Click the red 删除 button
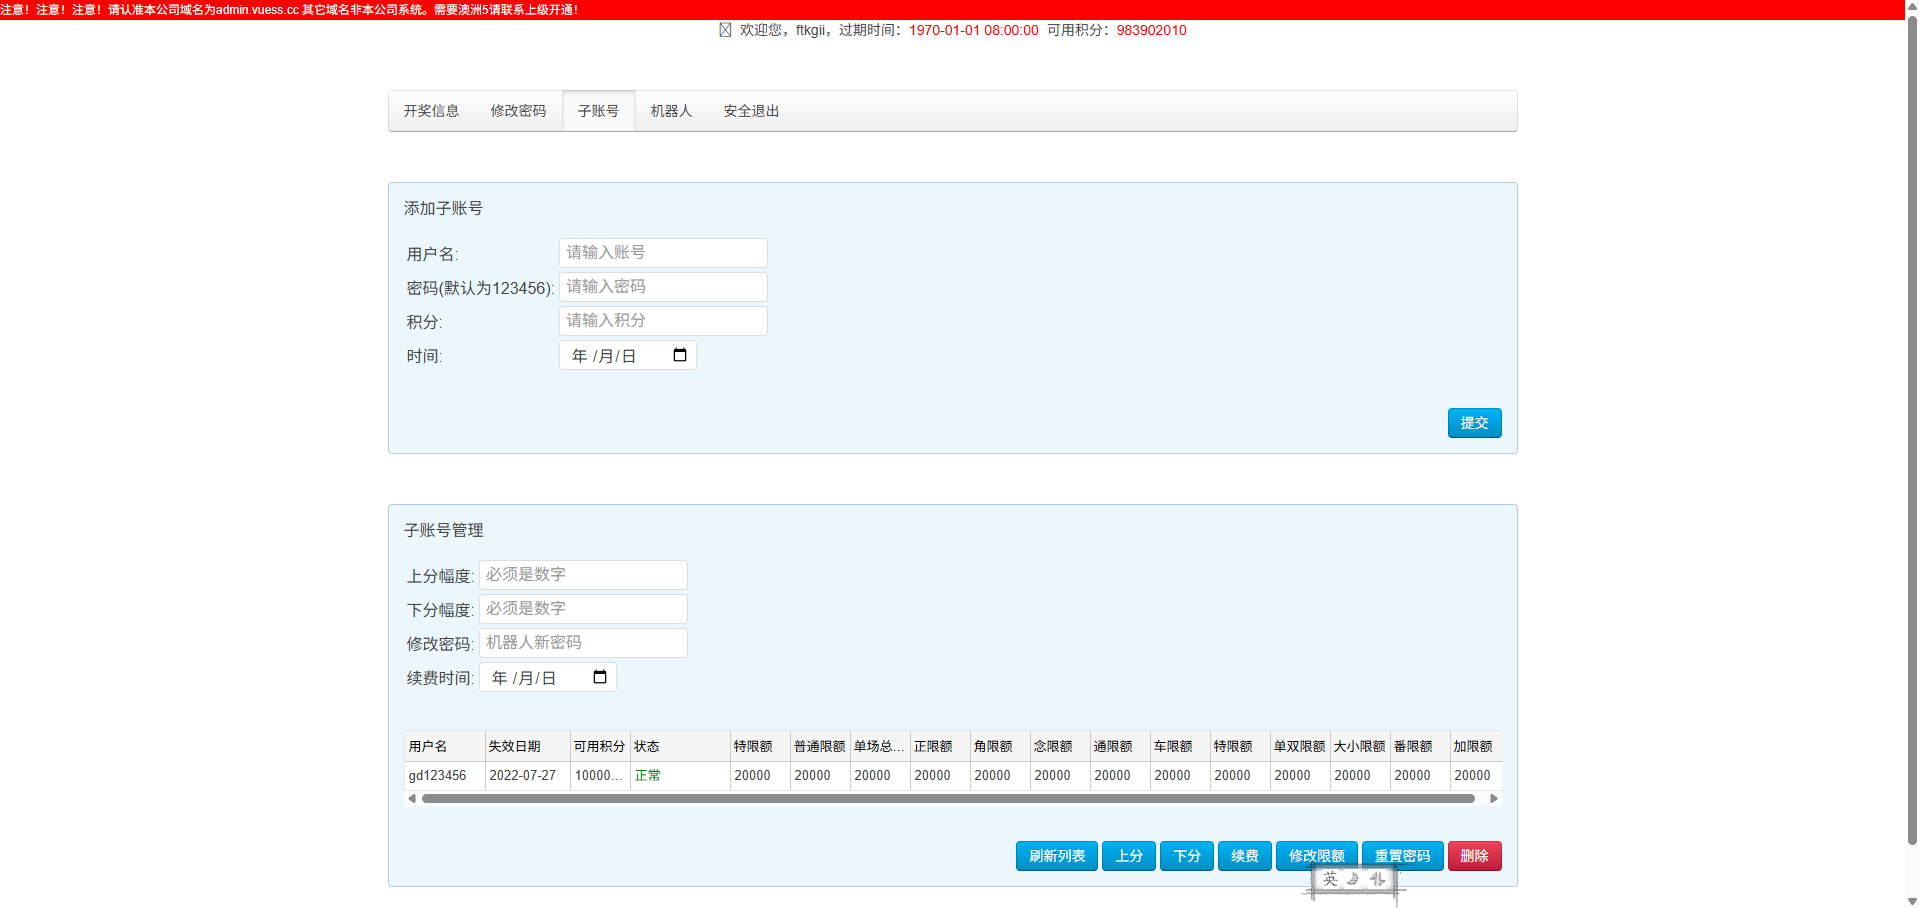The width and height of the screenshot is (1919, 908). click(1474, 856)
